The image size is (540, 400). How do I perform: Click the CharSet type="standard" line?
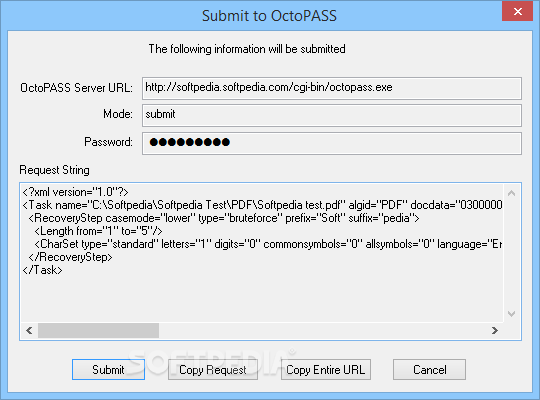pos(268,244)
